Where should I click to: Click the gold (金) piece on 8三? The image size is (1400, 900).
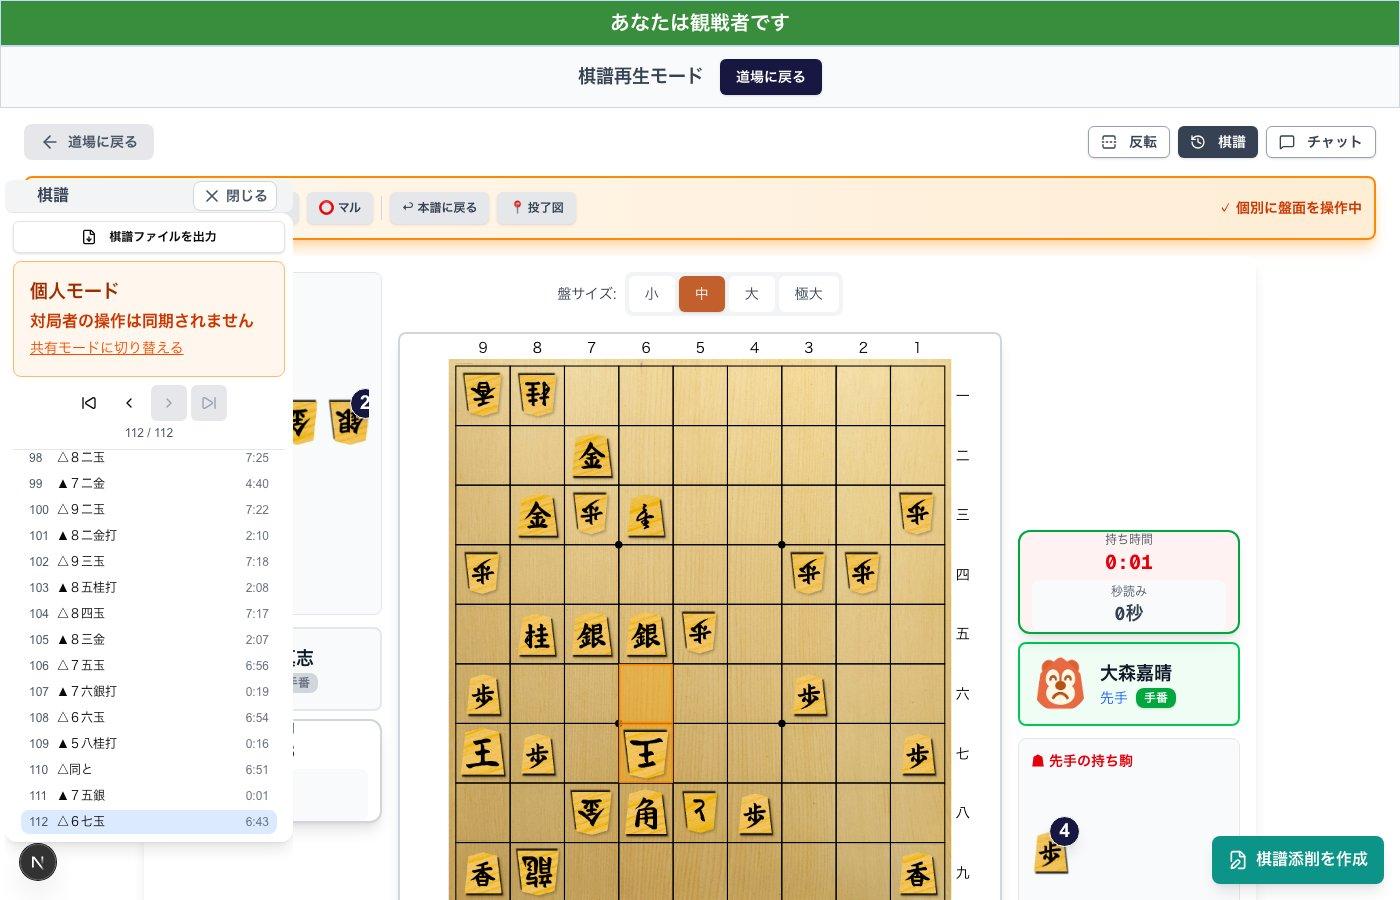pos(537,516)
